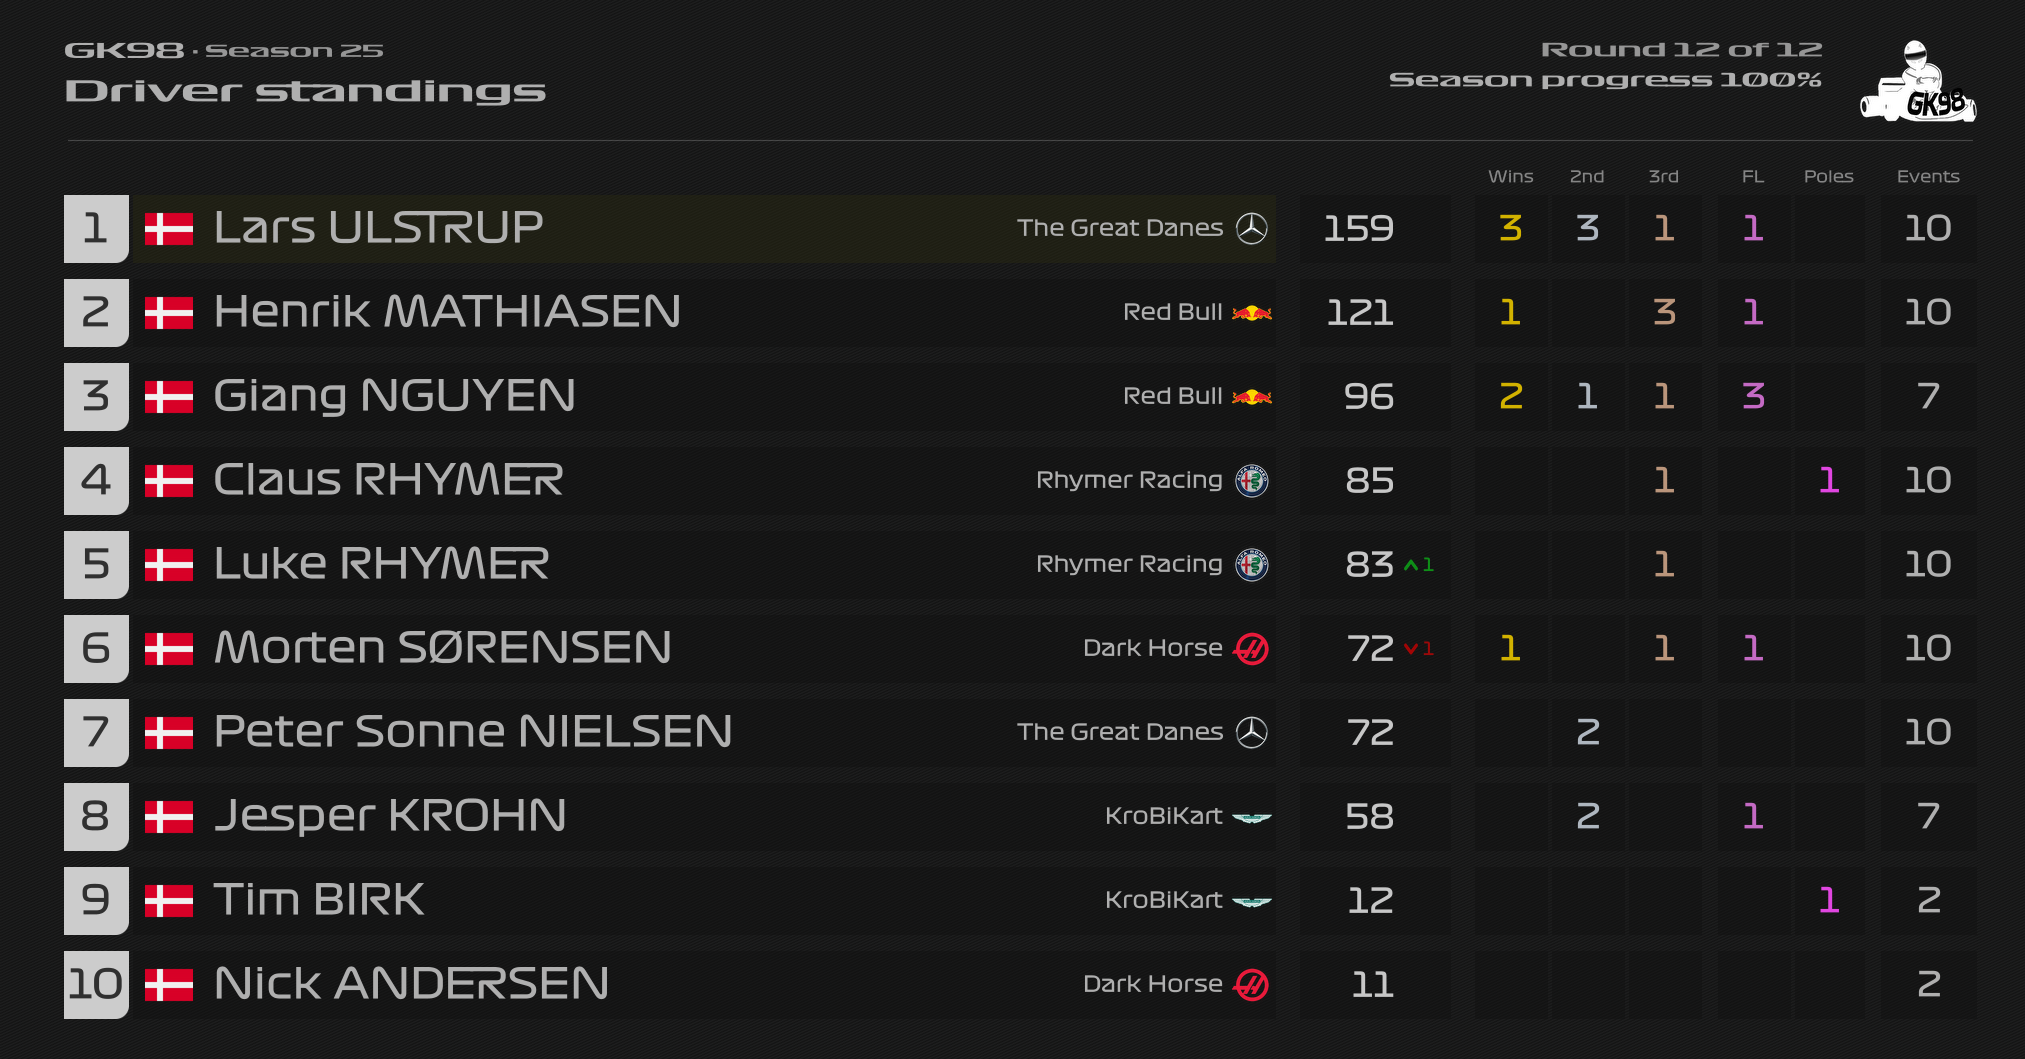The width and height of the screenshot is (2025, 1059).
Task: Open driver Lars ULSTRUP
Action: tap(378, 228)
